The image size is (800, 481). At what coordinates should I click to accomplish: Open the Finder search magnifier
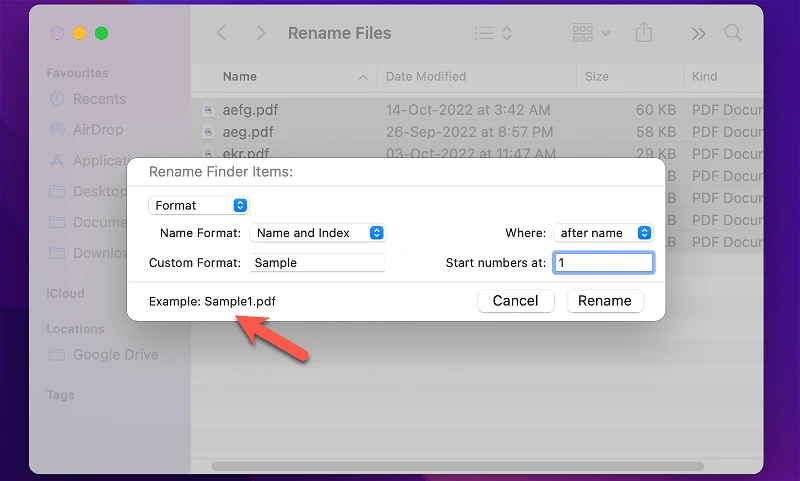pyautogui.click(x=733, y=33)
